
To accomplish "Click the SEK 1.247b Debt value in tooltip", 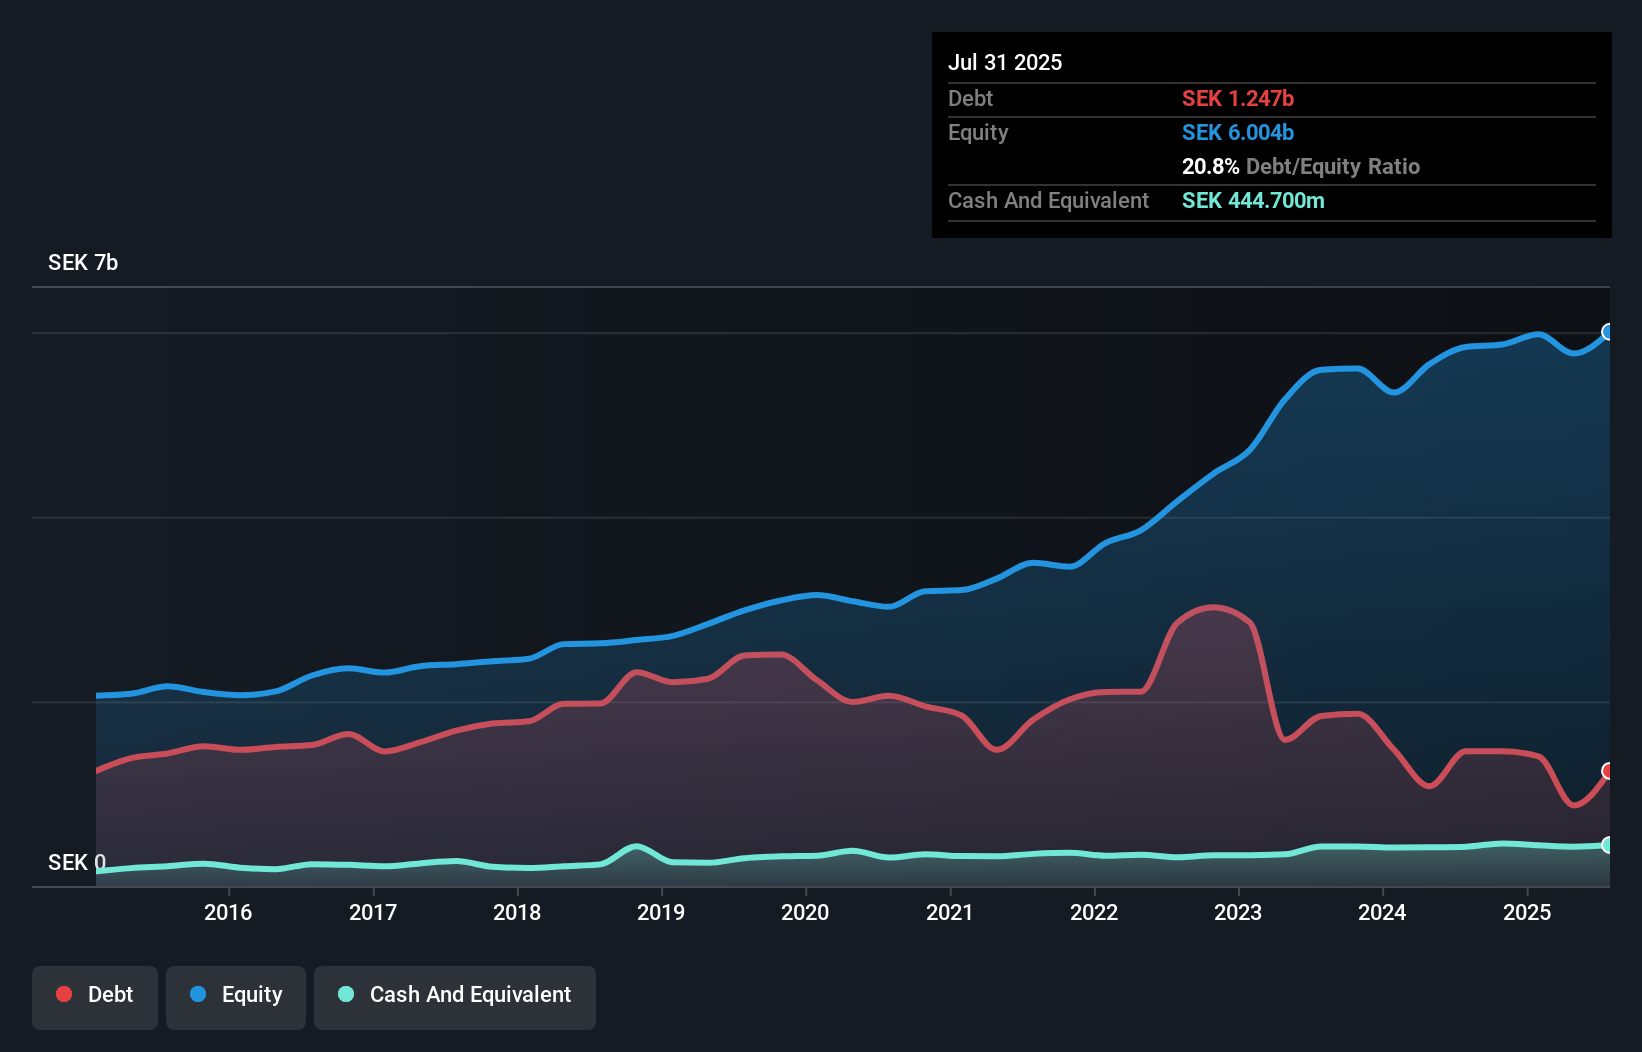I will (x=1238, y=98).
